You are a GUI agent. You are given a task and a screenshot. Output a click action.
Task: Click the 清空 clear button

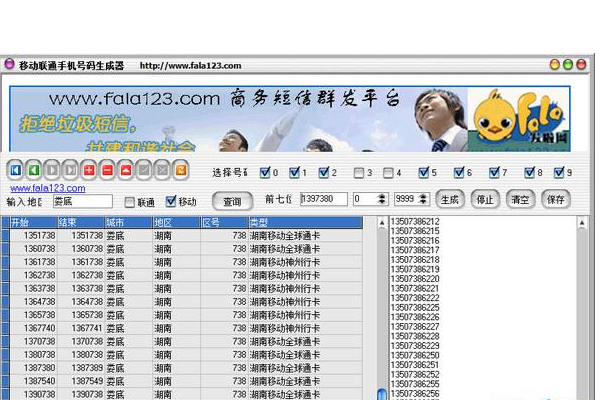tap(520, 199)
